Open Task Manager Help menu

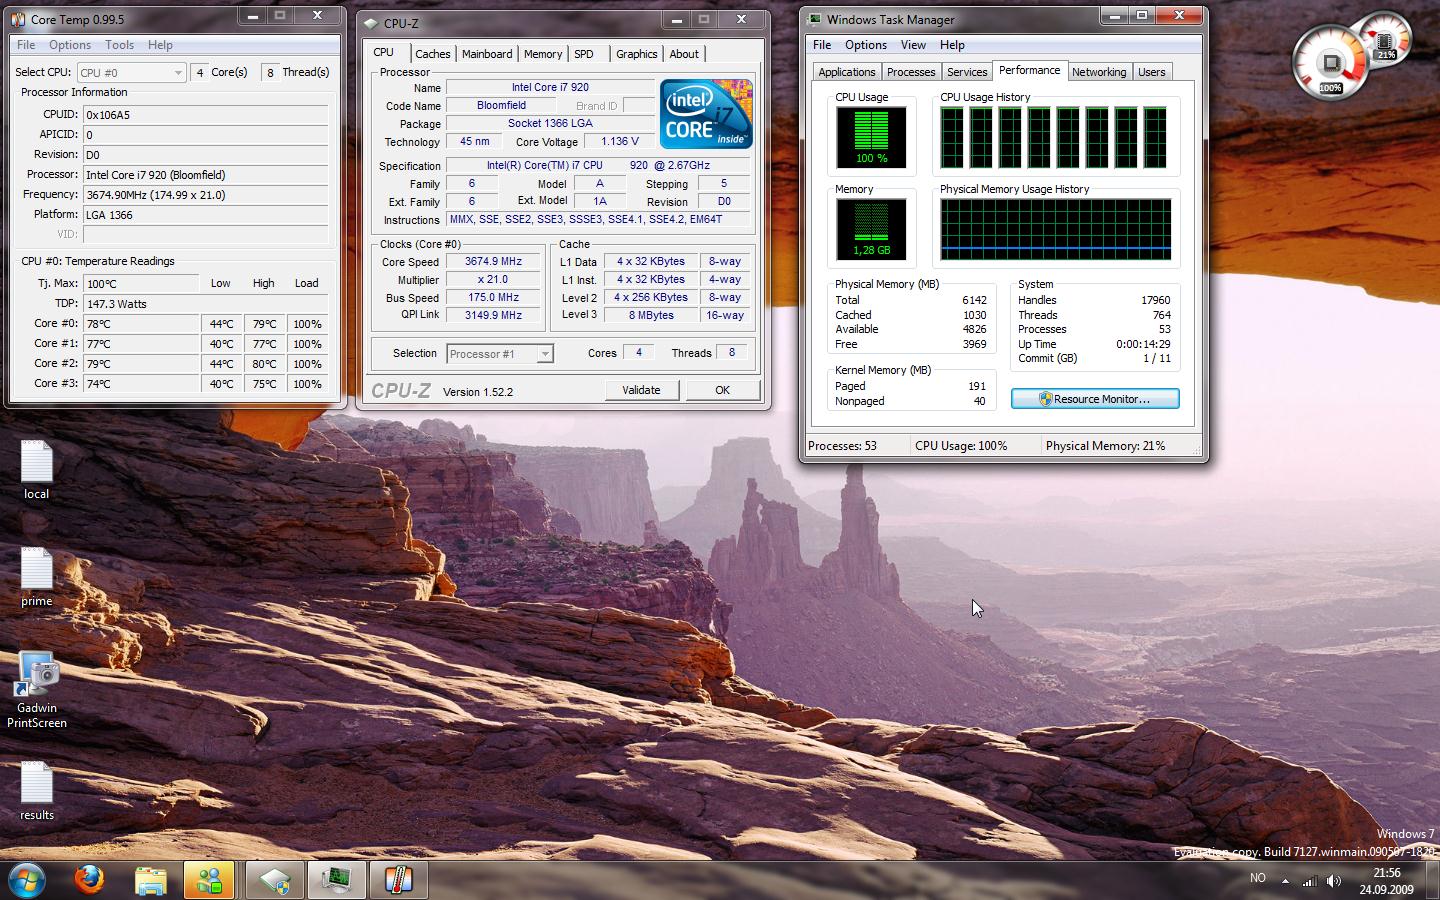pyautogui.click(x=952, y=44)
